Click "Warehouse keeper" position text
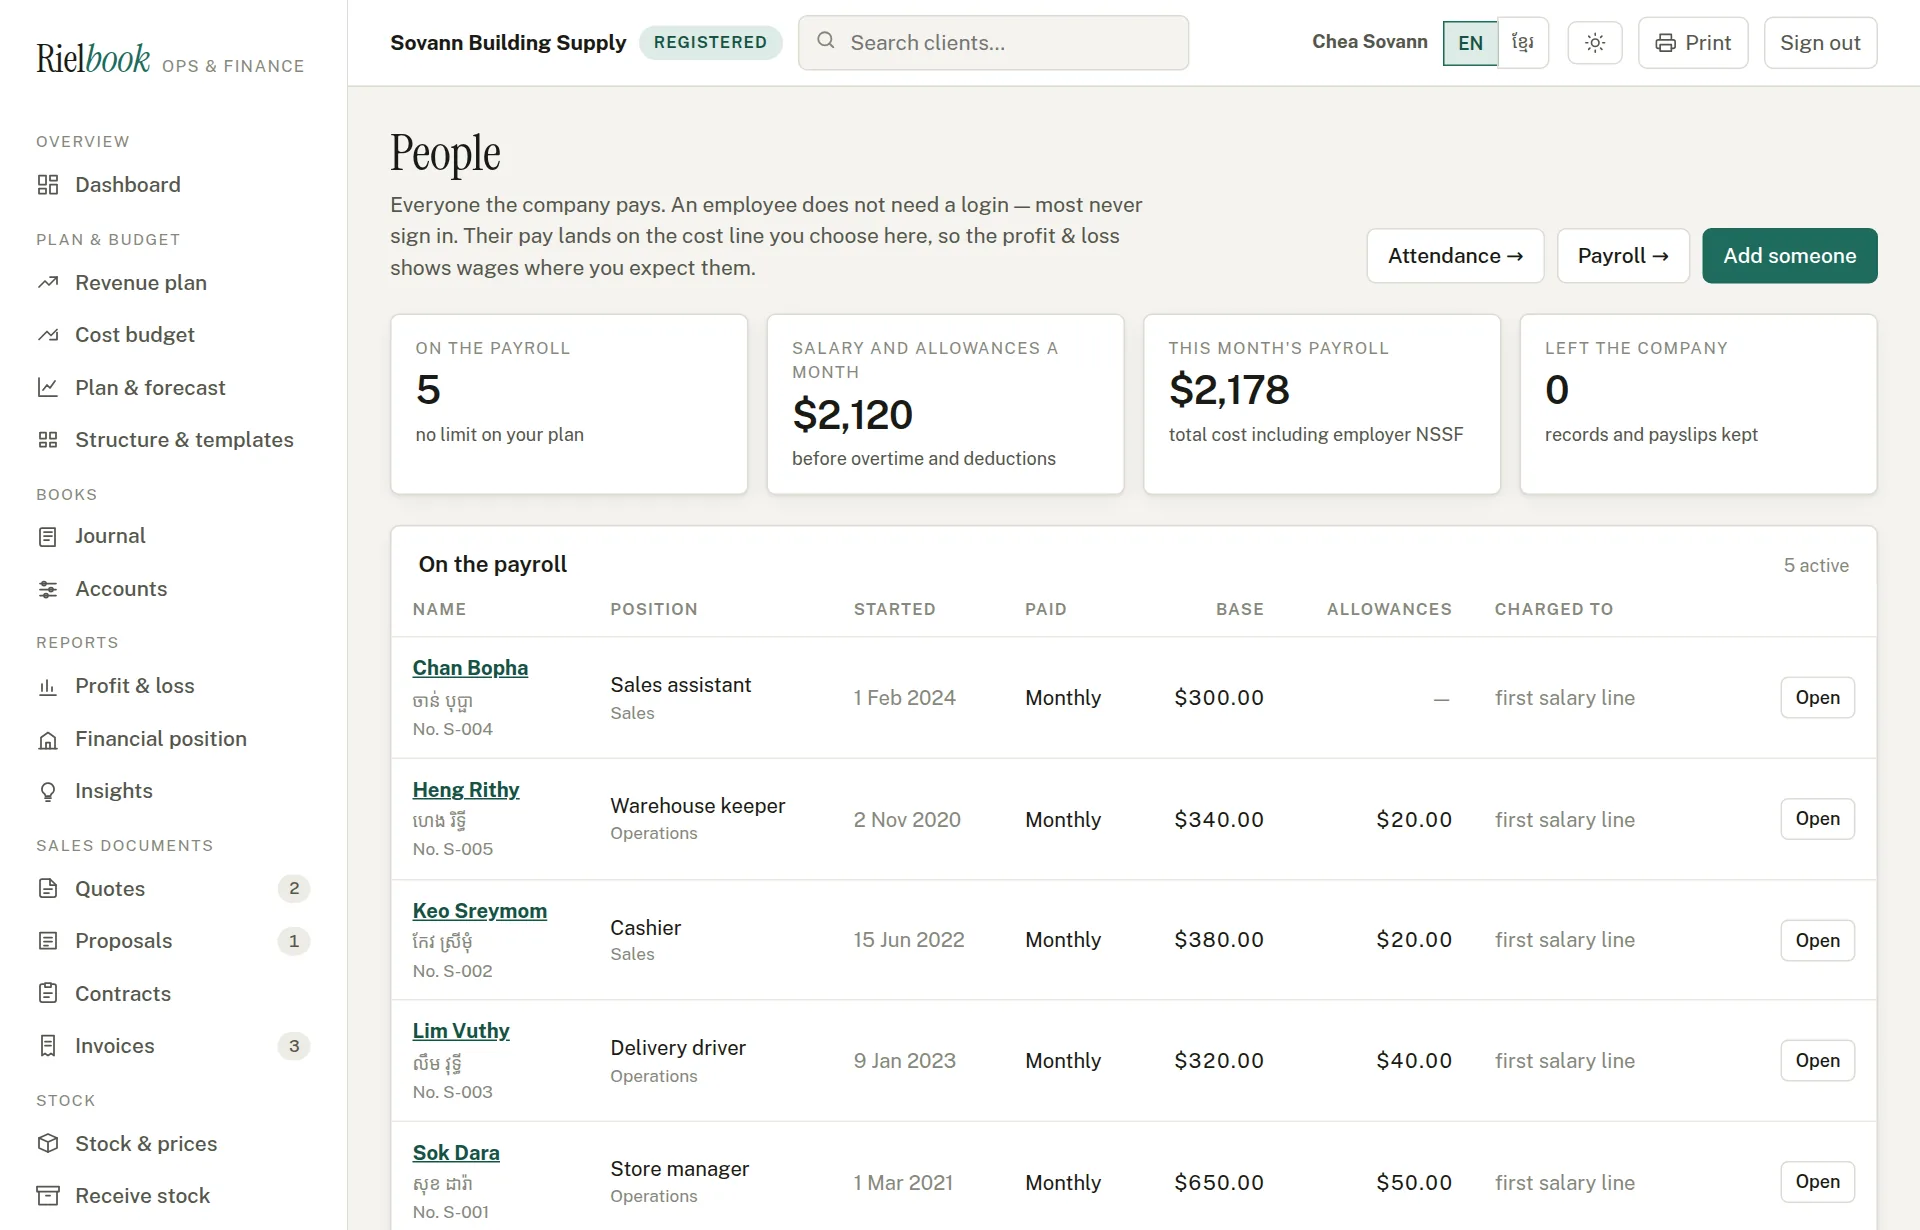 [x=698, y=806]
